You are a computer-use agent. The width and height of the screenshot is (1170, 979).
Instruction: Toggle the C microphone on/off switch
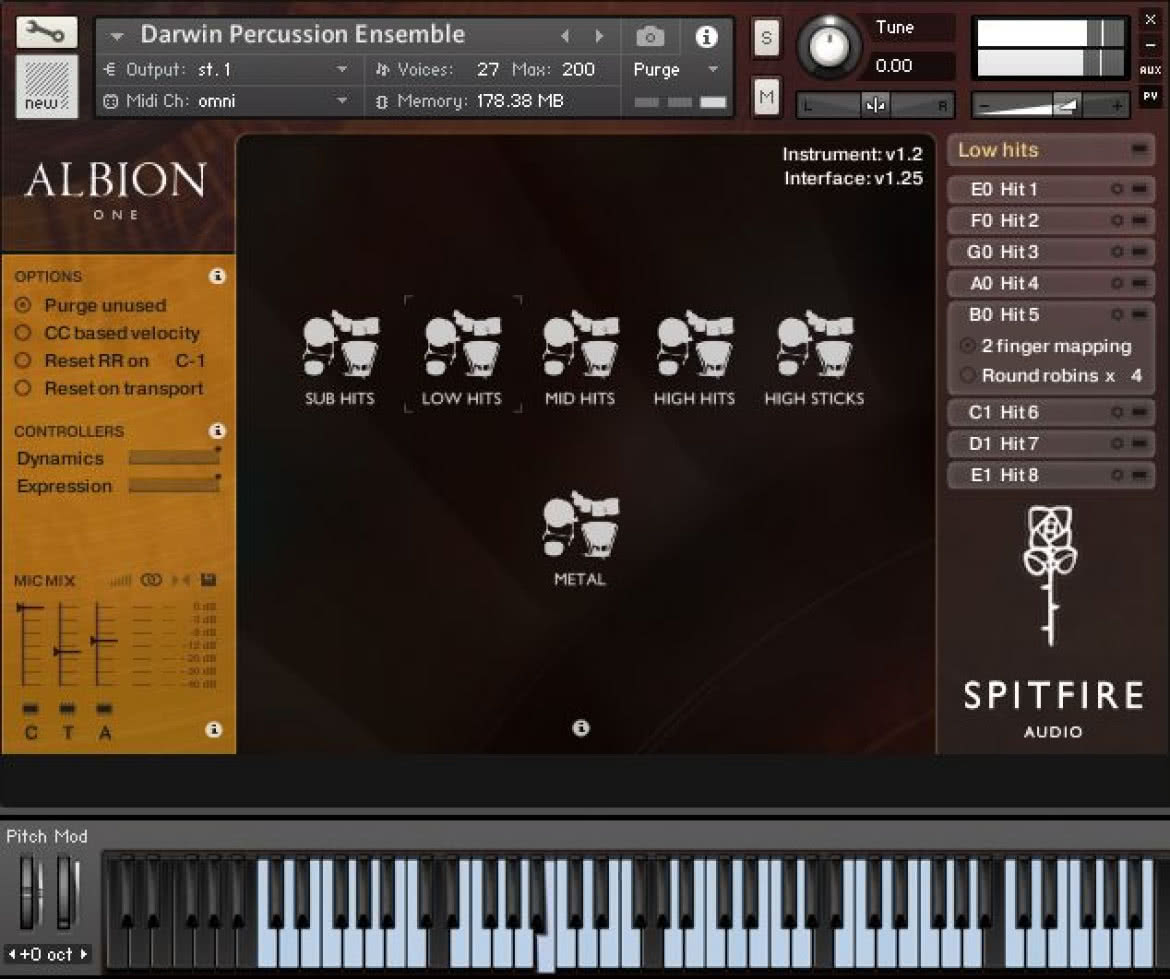[30, 707]
